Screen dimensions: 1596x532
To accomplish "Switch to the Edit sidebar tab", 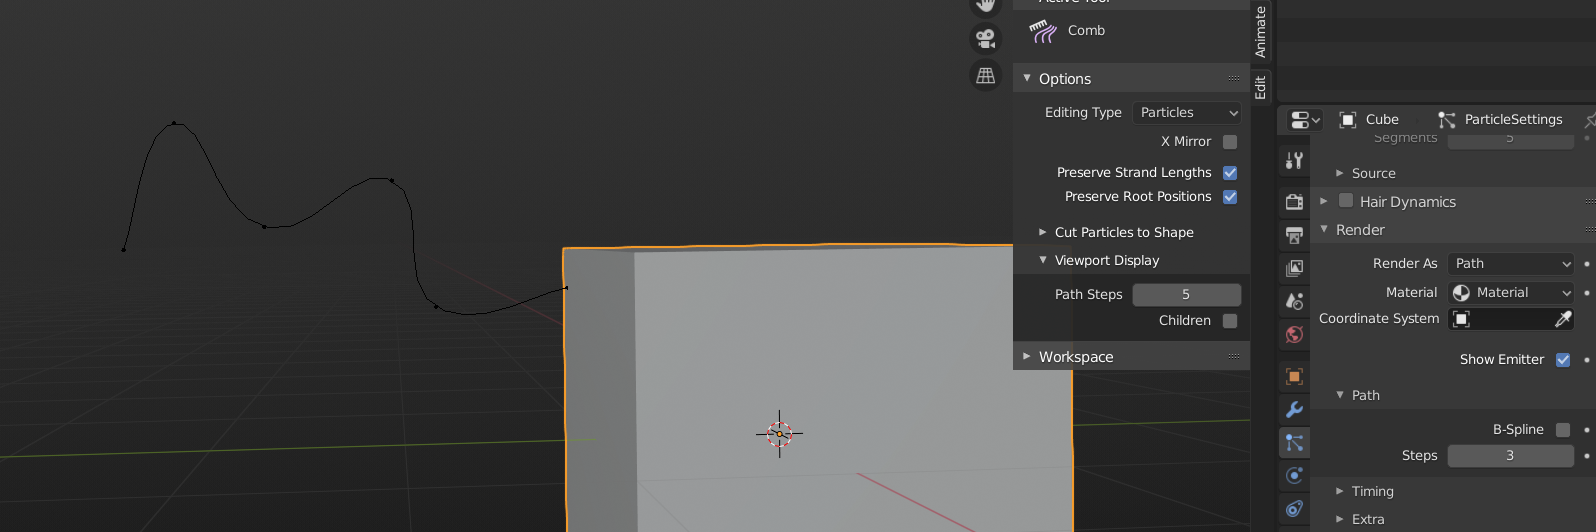I will pos(1260,87).
